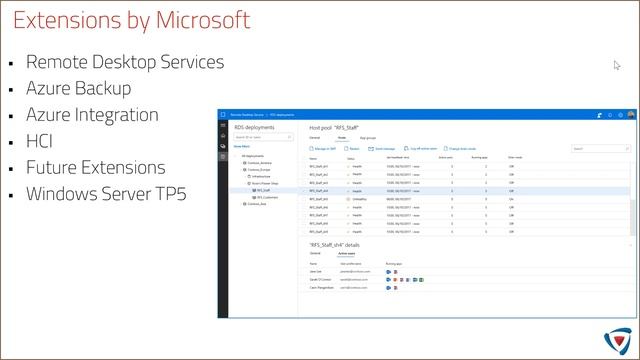Collapse the All deployments tree node

point(235,156)
